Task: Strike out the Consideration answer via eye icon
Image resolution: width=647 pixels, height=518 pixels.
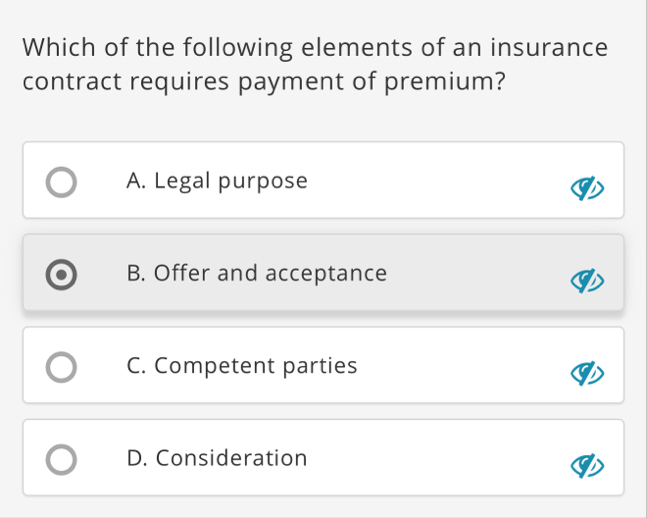Action: click(x=589, y=465)
